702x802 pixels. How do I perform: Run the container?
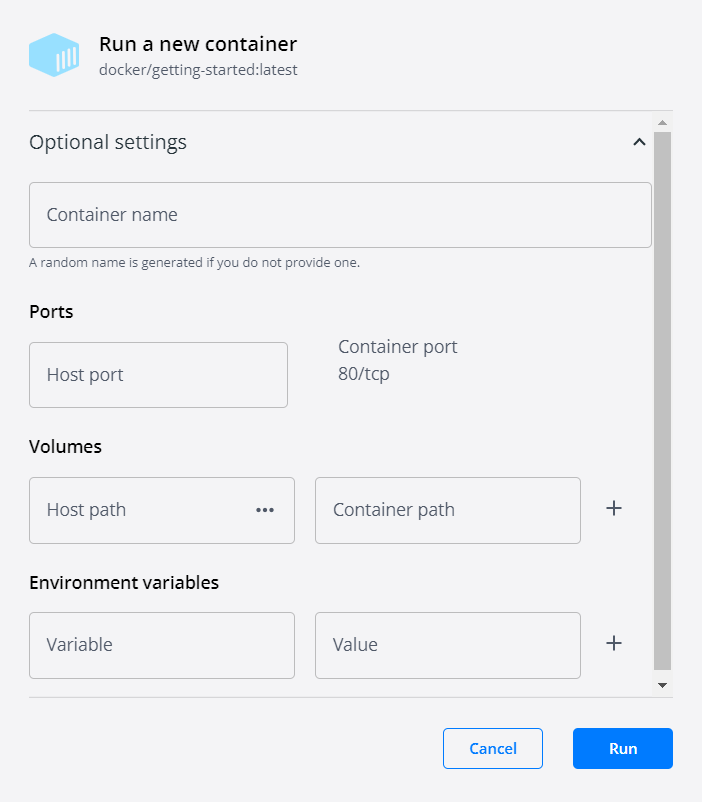pyautogui.click(x=622, y=748)
